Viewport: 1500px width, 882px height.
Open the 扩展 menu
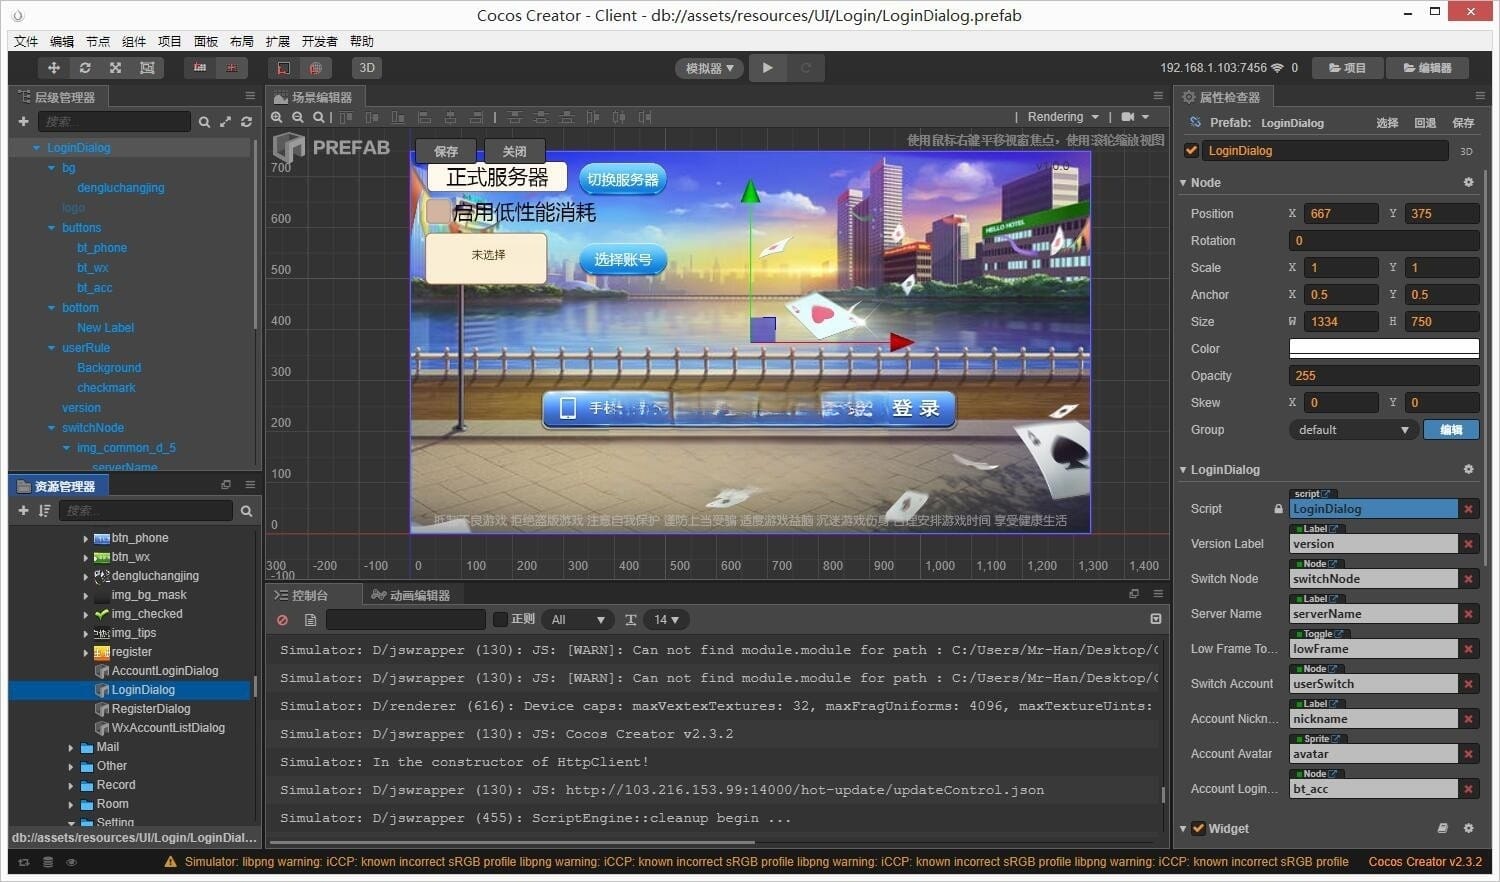[x=278, y=41]
